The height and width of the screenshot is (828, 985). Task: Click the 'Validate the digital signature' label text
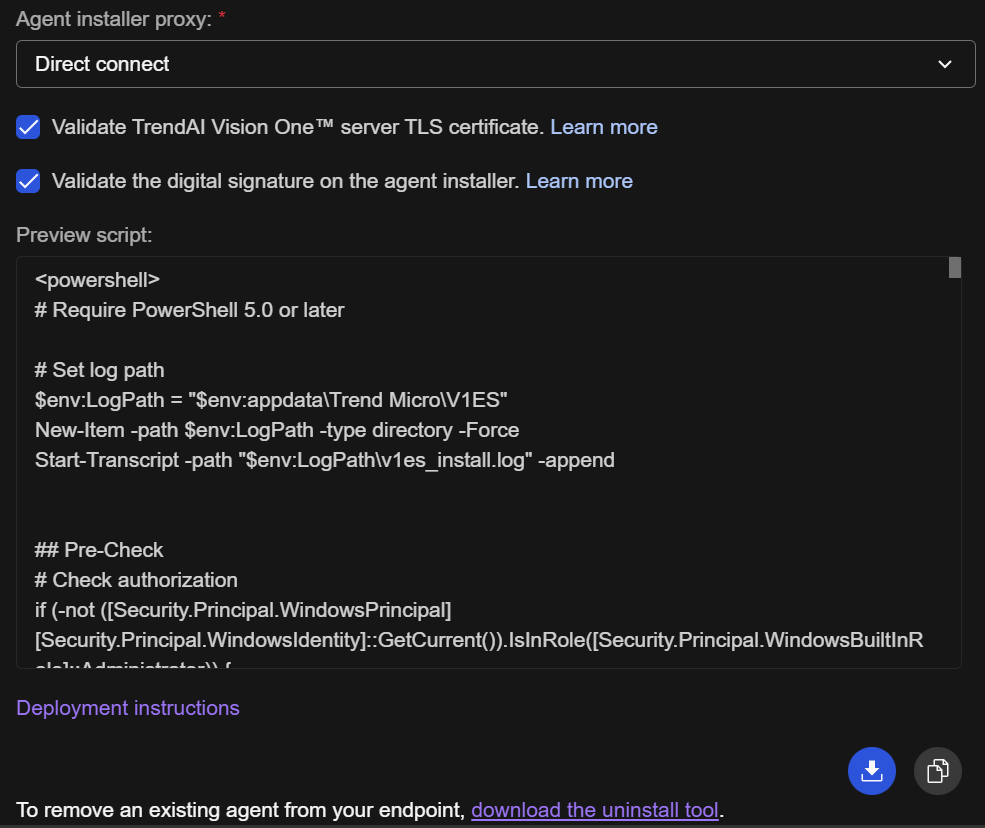[285, 181]
